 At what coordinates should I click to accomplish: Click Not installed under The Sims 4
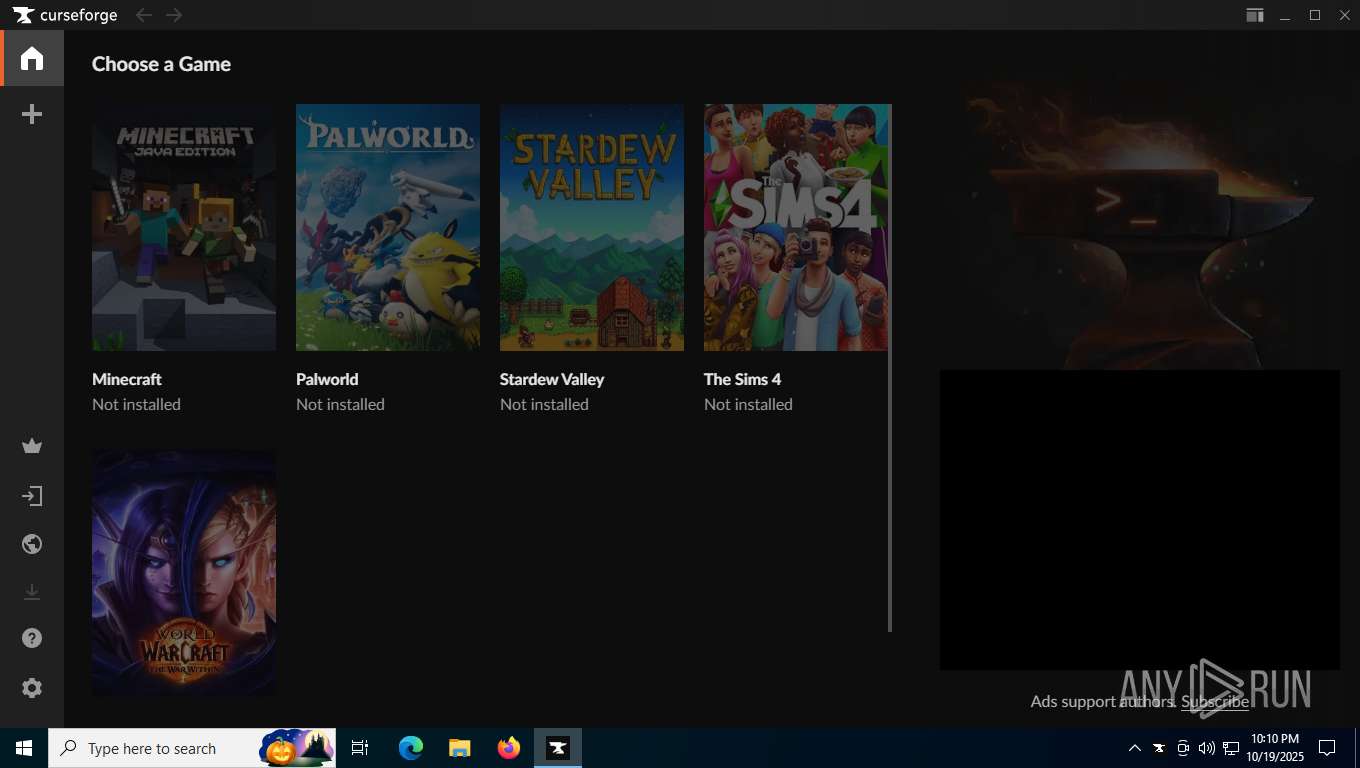click(748, 404)
